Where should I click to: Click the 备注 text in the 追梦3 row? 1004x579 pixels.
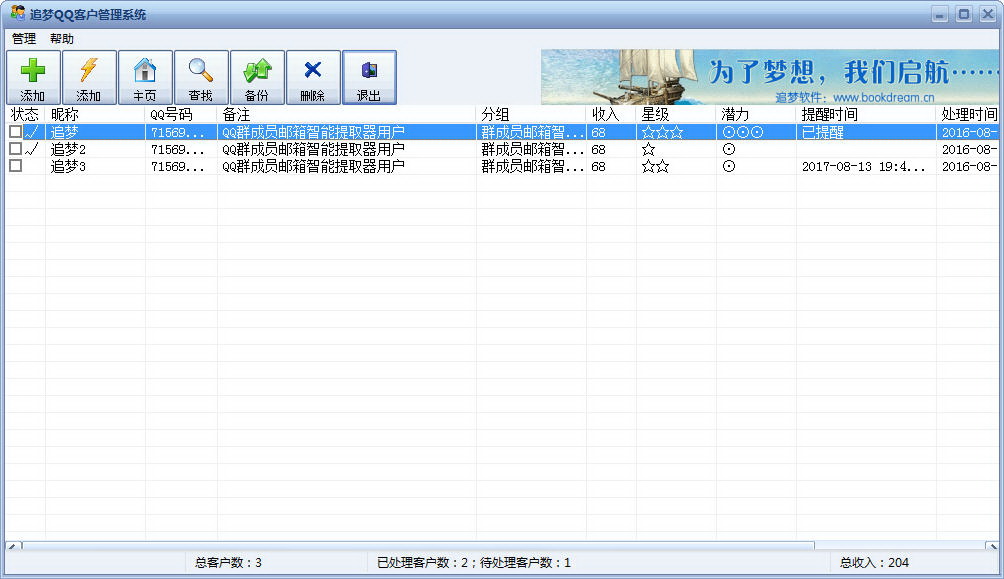(313, 166)
